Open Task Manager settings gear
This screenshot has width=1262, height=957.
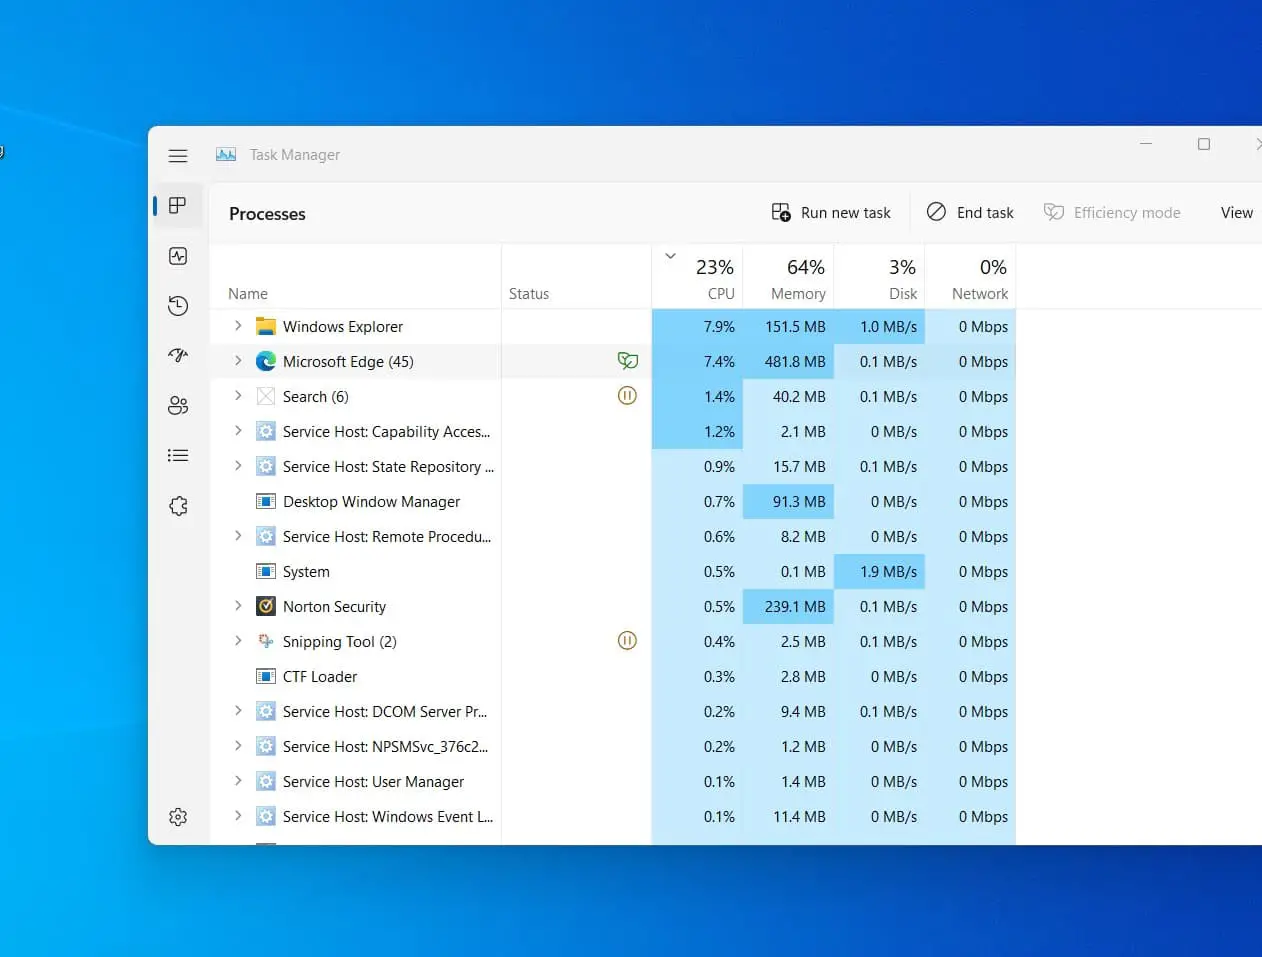[x=178, y=817]
